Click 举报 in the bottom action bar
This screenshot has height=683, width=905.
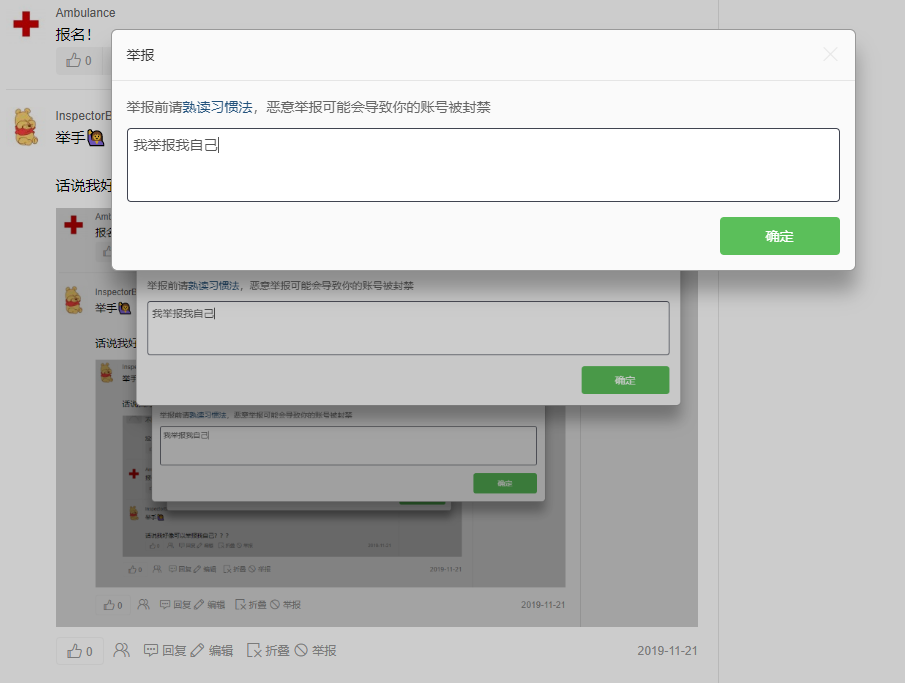coord(315,651)
